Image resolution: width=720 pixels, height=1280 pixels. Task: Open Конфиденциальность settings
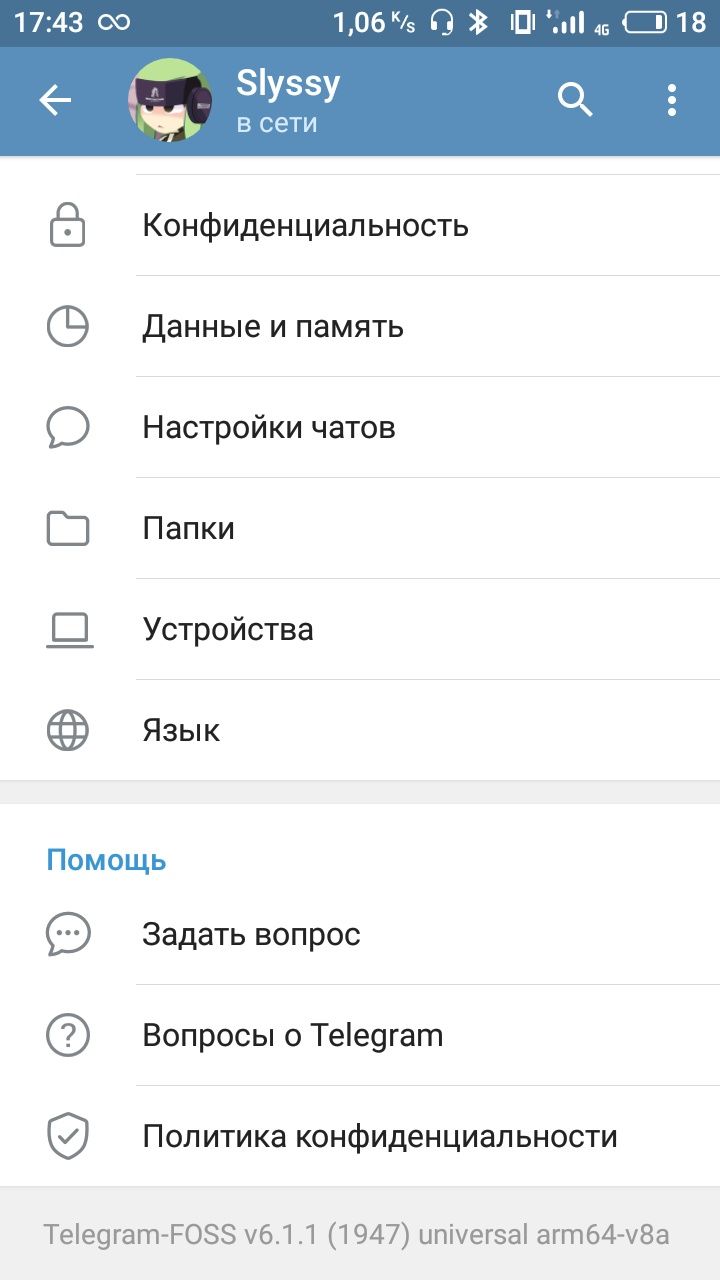(x=305, y=226)
